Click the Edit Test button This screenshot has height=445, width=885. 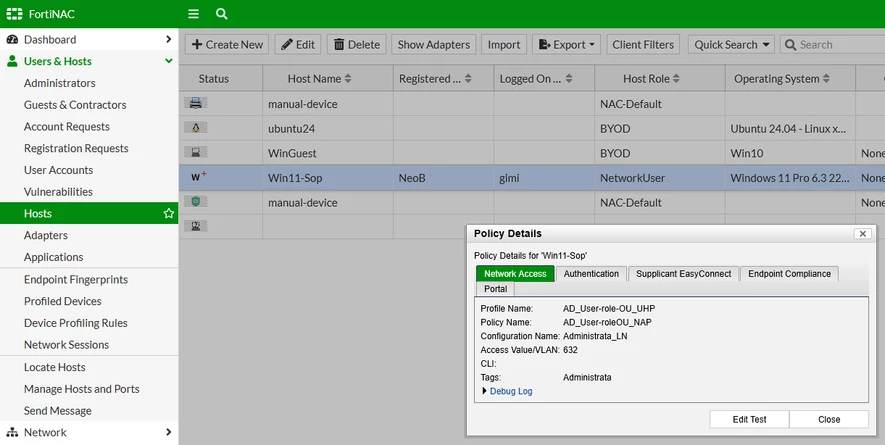click(749, 419)
